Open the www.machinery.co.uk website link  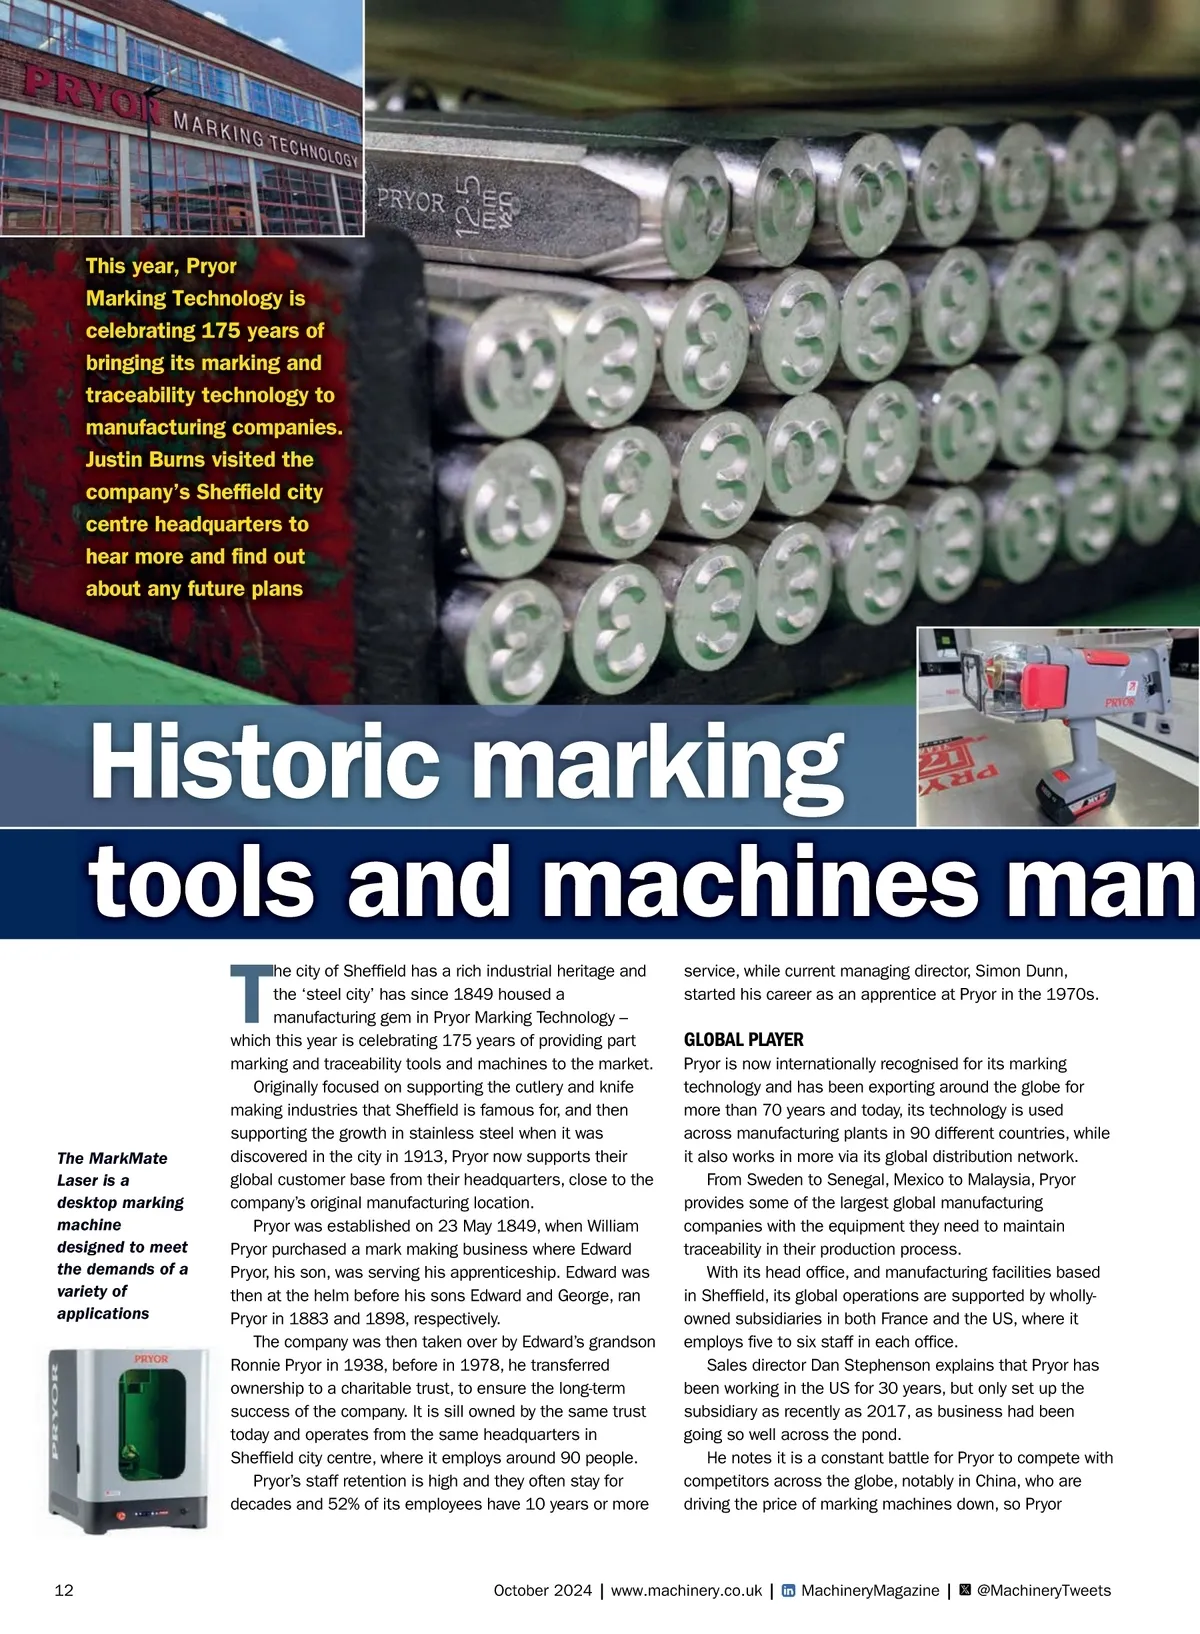[686, 1591]
